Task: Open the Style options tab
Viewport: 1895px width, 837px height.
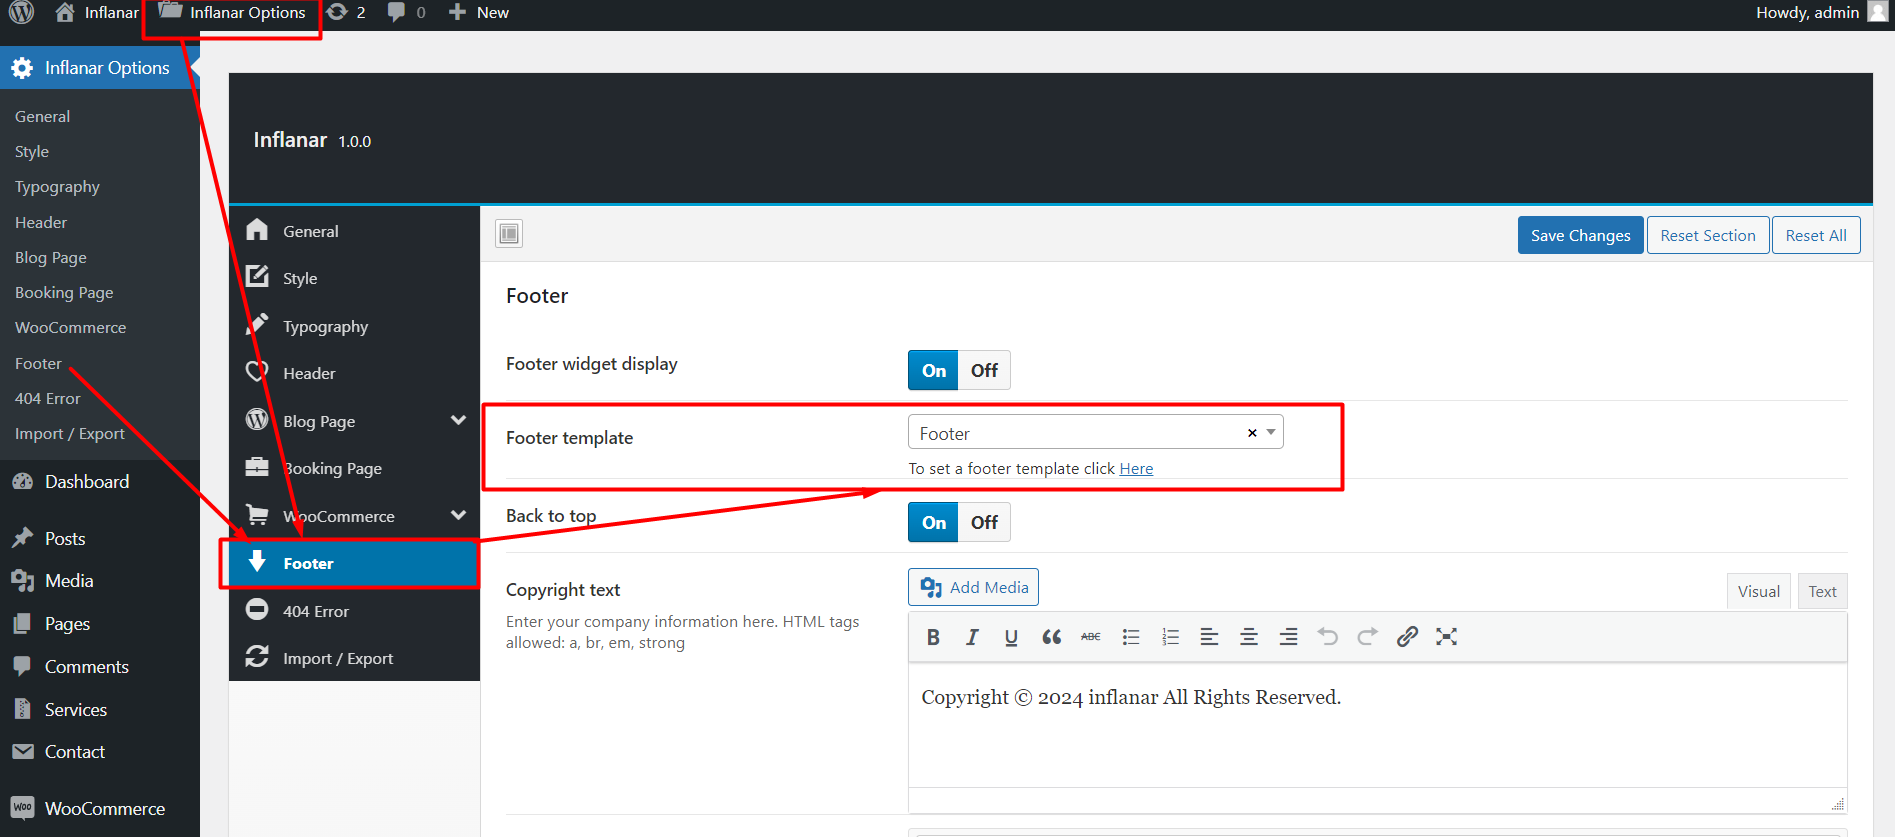Action: [x=354, y=278]
